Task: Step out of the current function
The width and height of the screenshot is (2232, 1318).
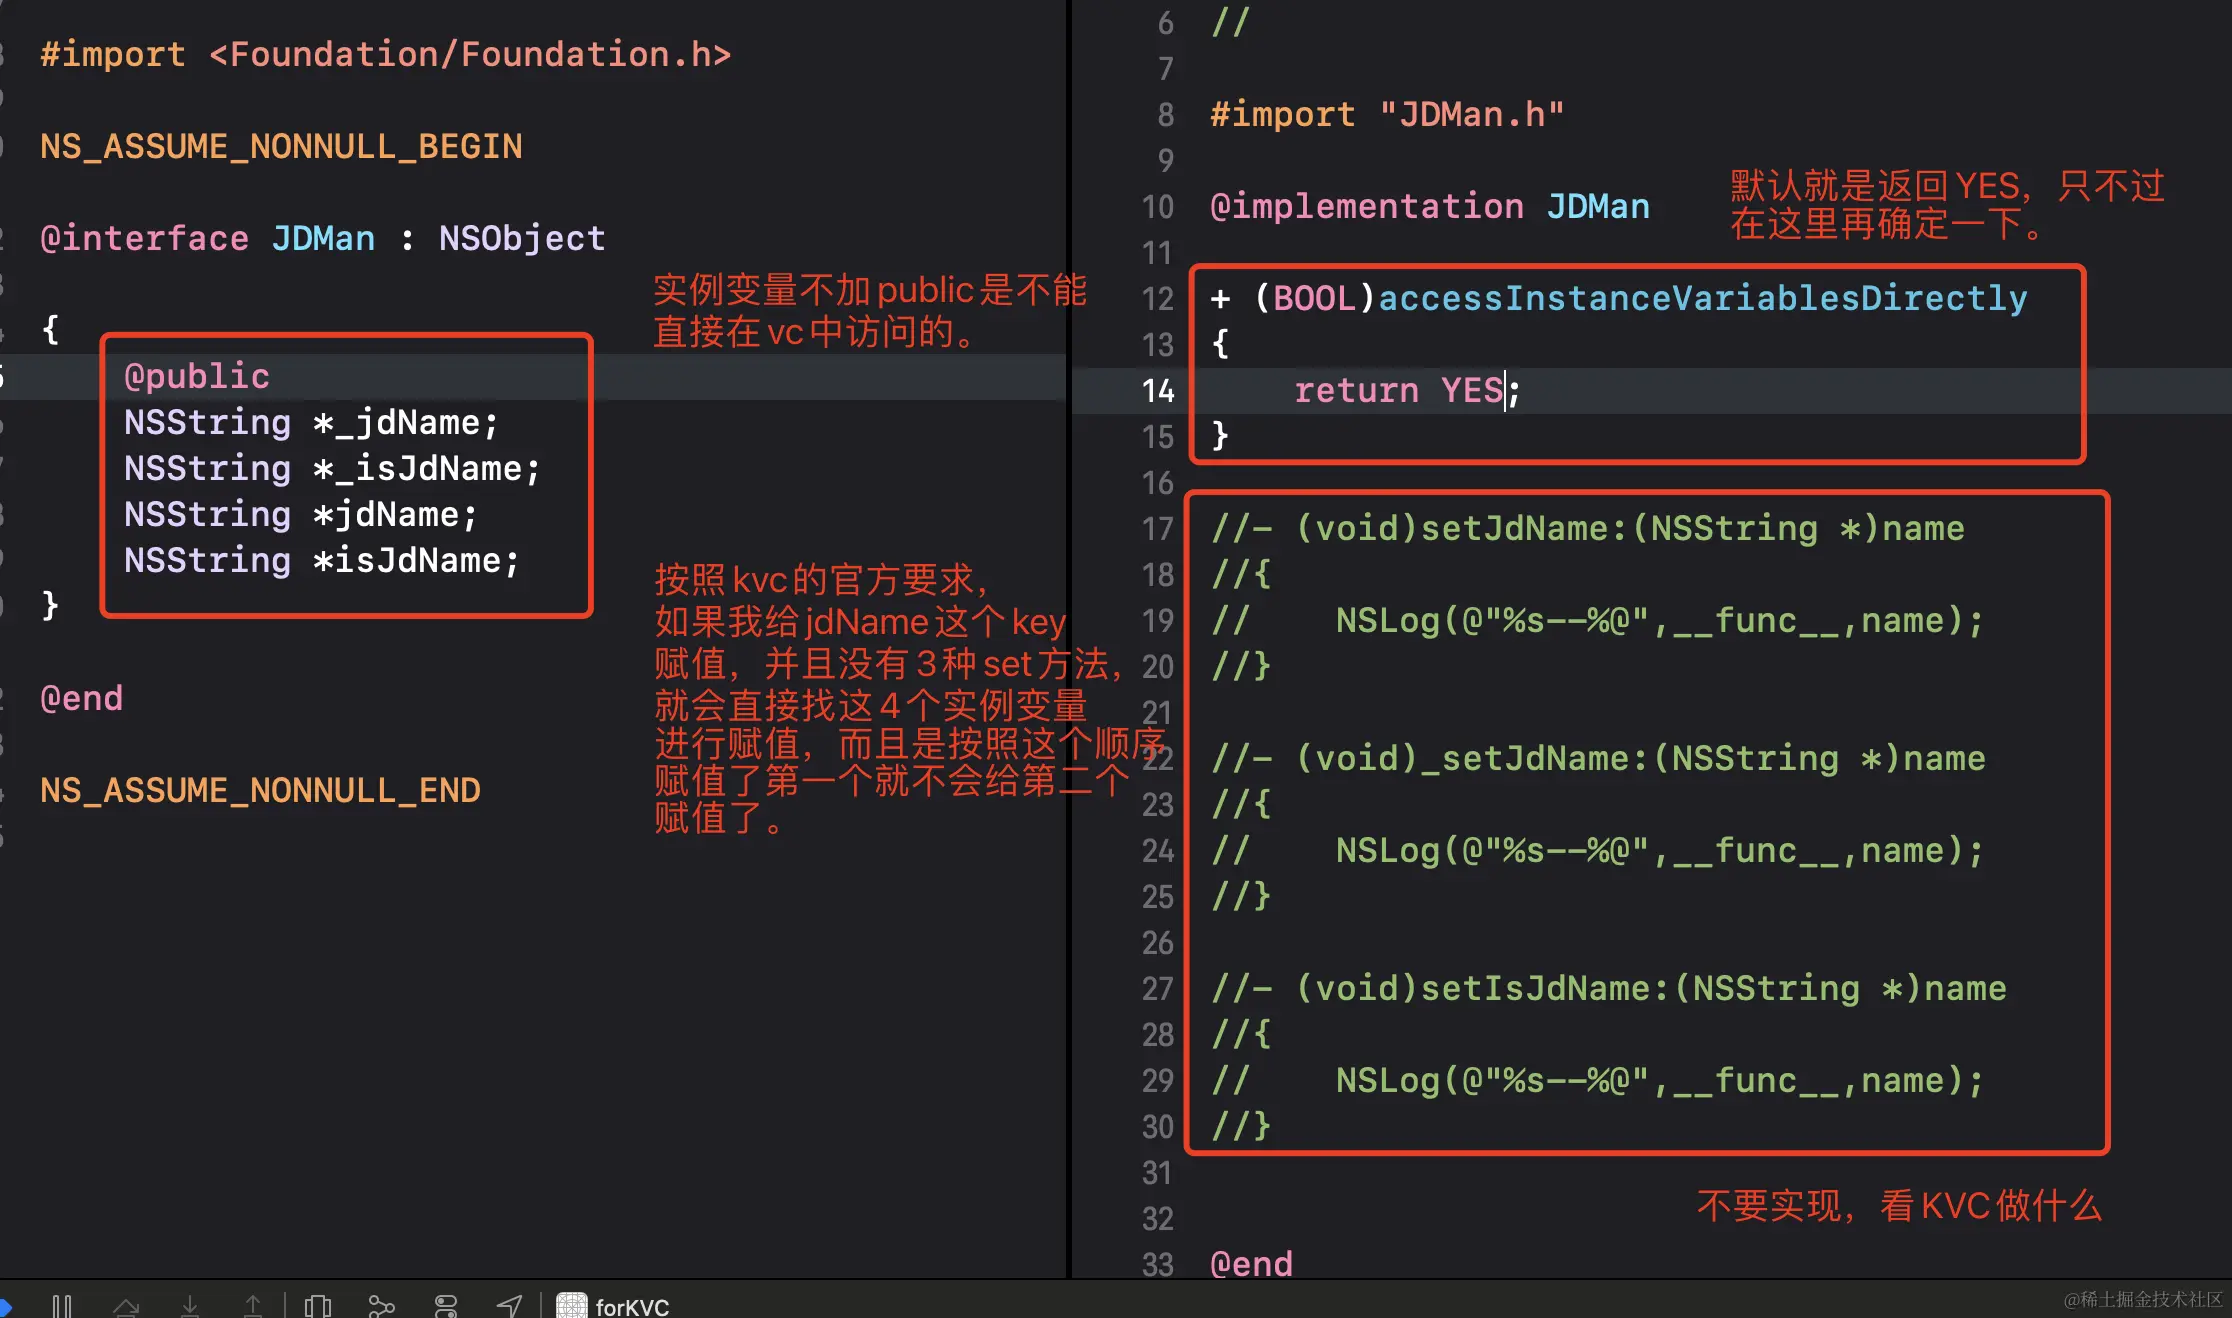Action: tap(253, 1305)
